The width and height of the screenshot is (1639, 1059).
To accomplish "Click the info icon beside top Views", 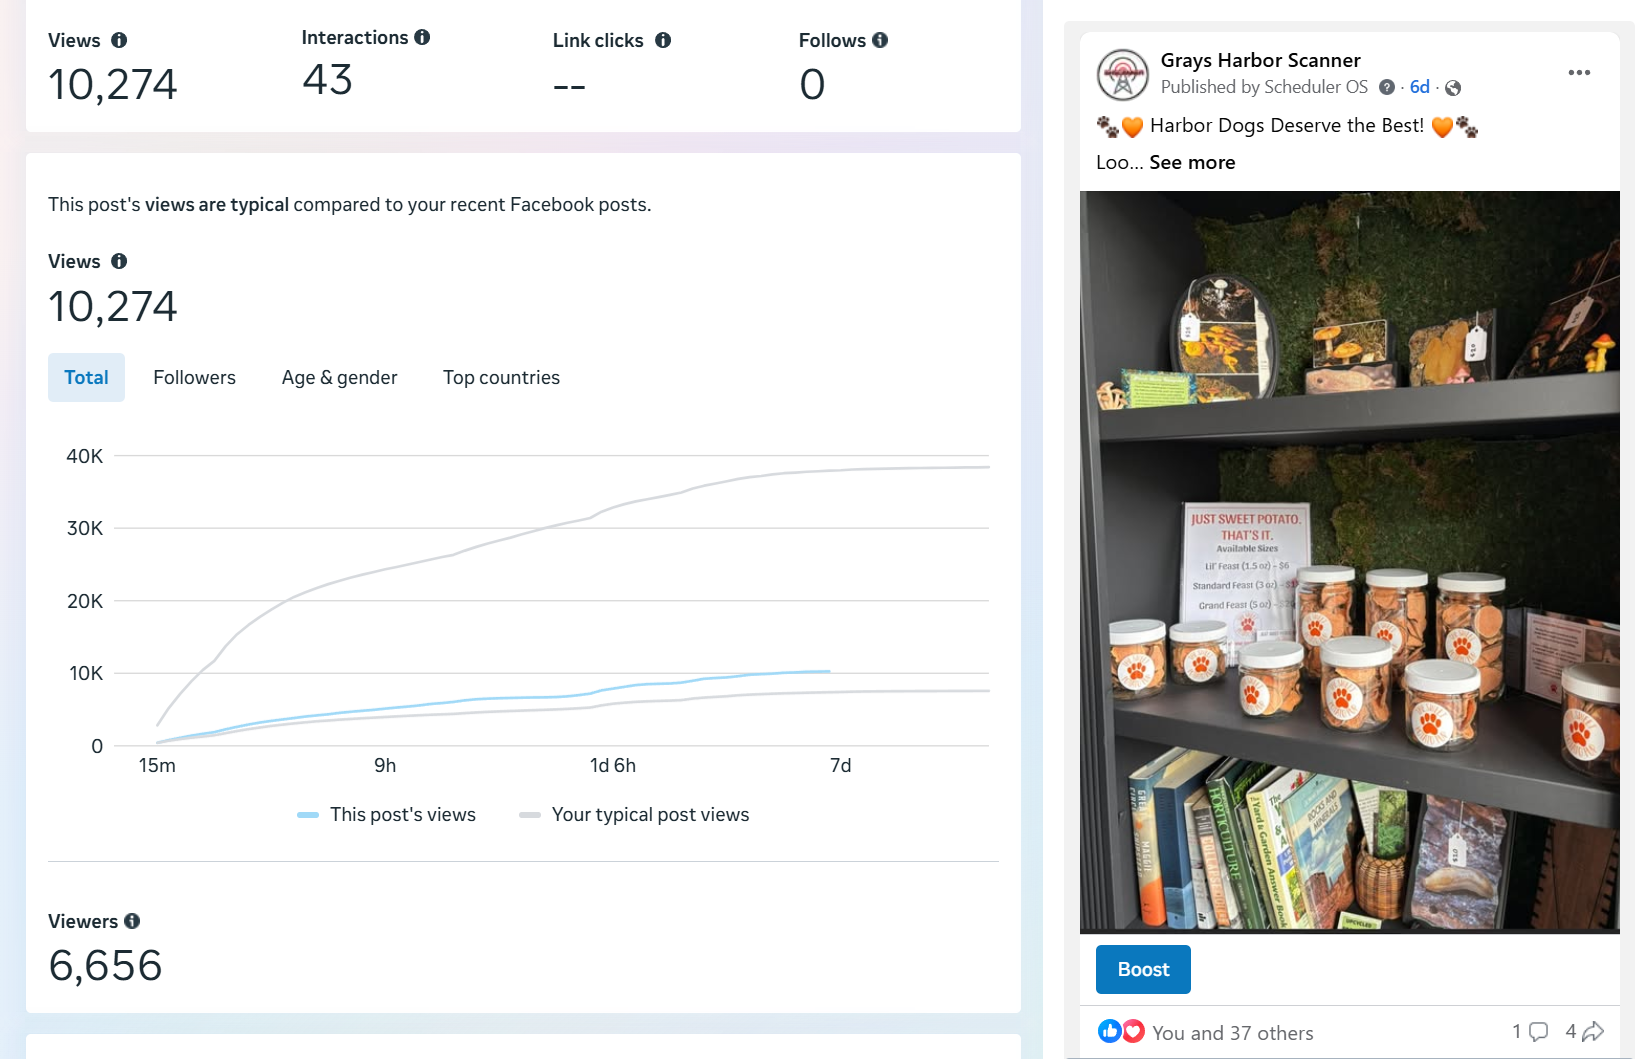I will click(119, 40).
